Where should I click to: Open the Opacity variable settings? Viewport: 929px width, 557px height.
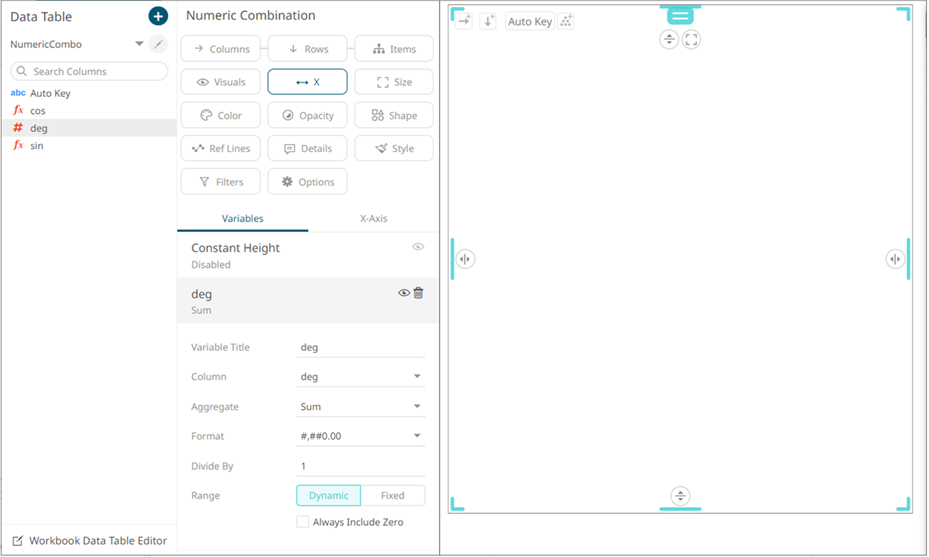coord(307,115)
